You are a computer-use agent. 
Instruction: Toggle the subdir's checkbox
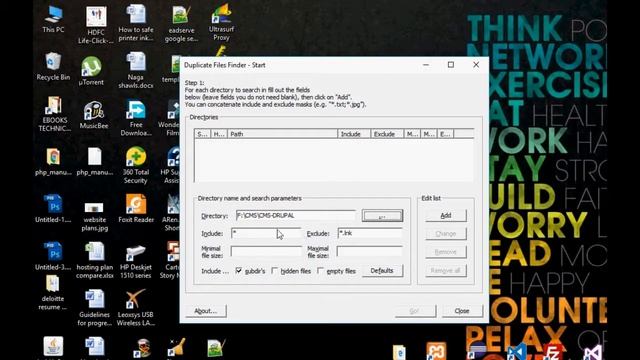click(x=239, y=271)
